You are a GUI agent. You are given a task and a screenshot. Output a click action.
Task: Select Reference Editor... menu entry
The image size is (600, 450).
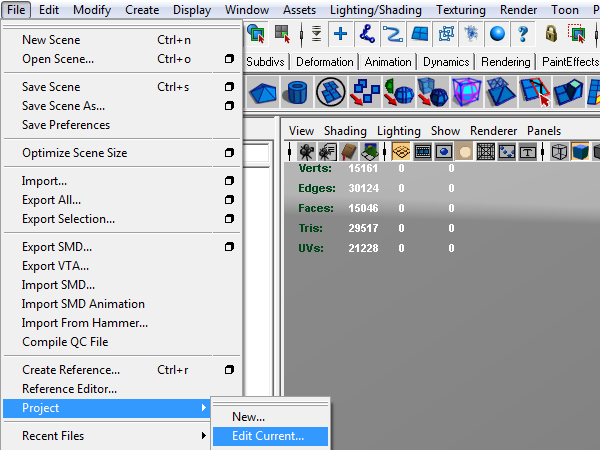[70, 389]
